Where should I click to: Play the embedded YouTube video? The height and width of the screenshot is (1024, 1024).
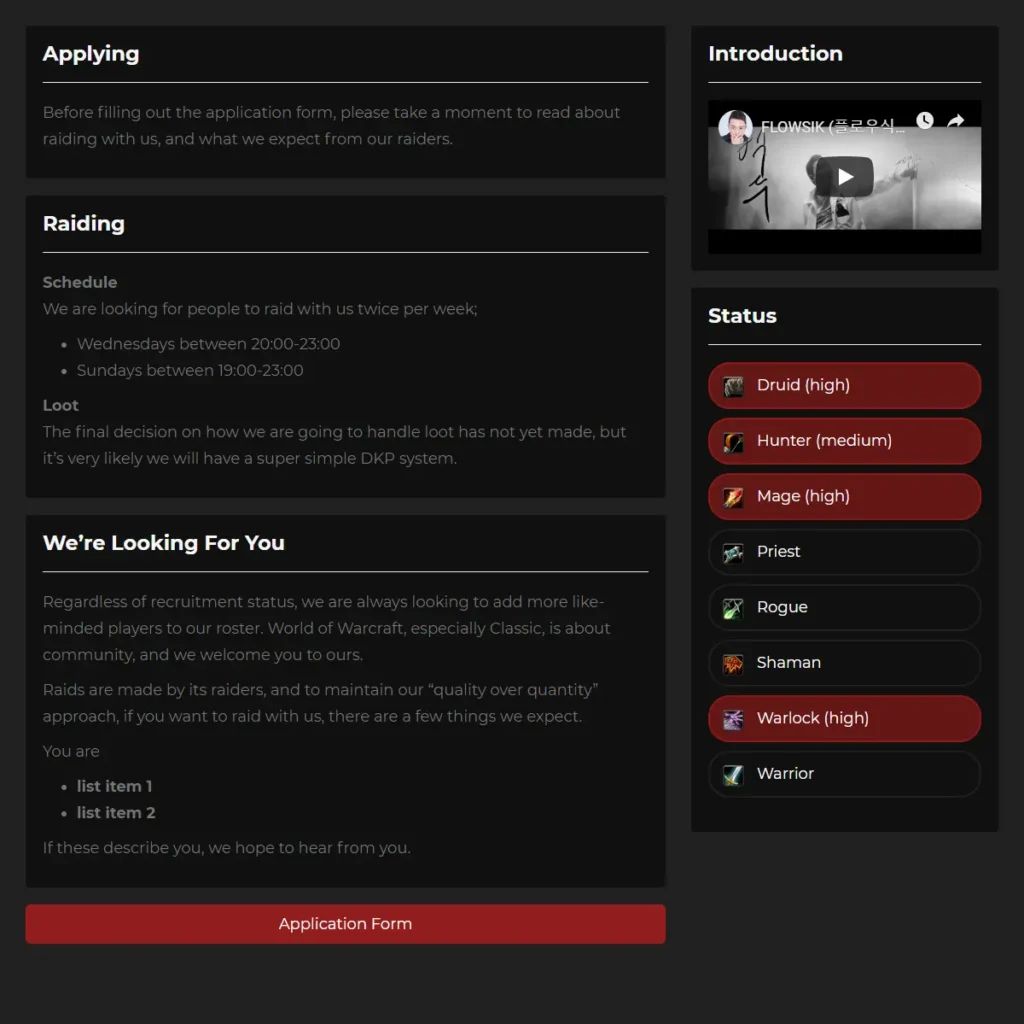pos(844,175)
